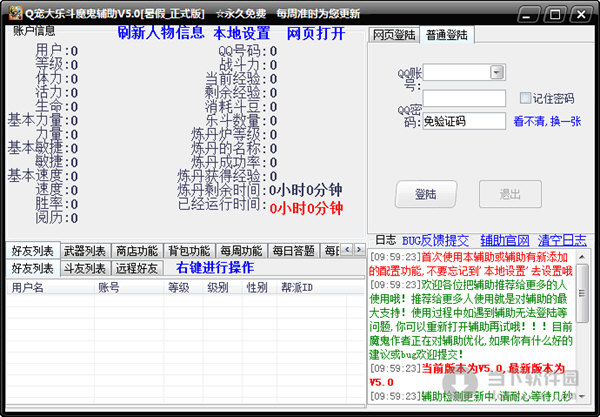Click the app icon in title bar
This screenshot has height=417, width=600.
tap(15, 13)
